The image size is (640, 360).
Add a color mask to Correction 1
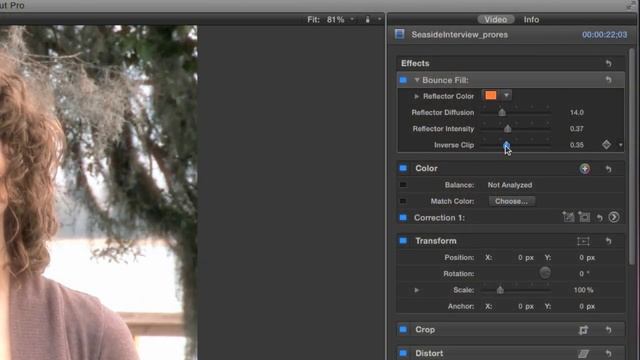pos(568,217)
